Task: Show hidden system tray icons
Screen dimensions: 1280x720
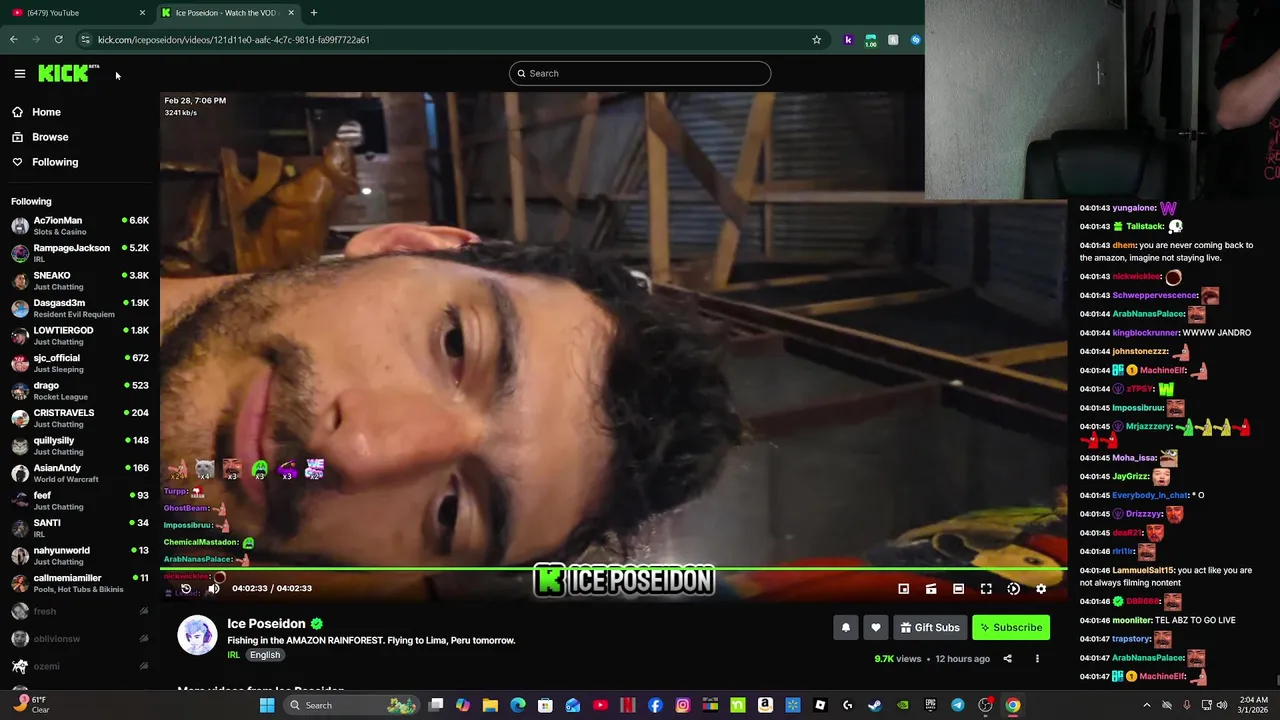Action: click(x=1146, y=705)
